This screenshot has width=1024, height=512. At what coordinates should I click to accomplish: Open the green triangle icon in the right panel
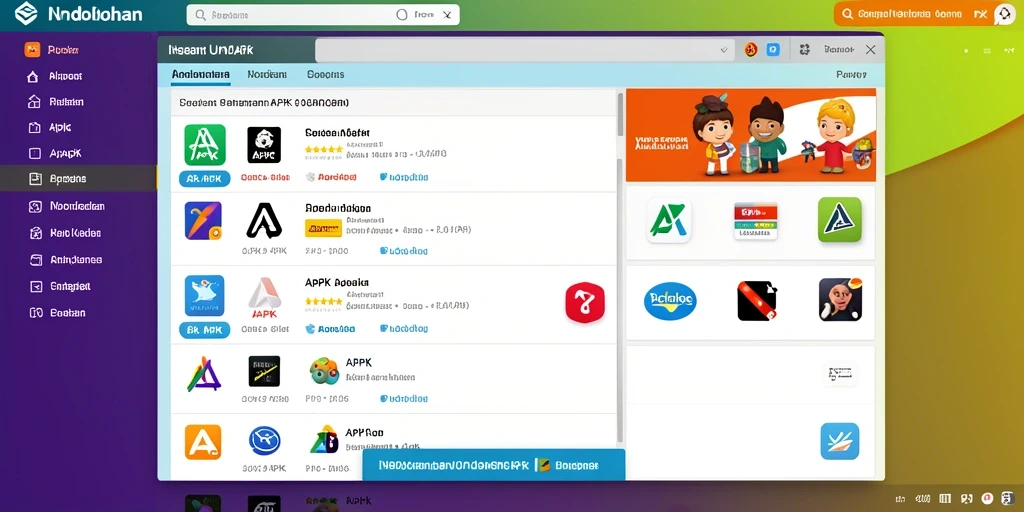[840, 221]
